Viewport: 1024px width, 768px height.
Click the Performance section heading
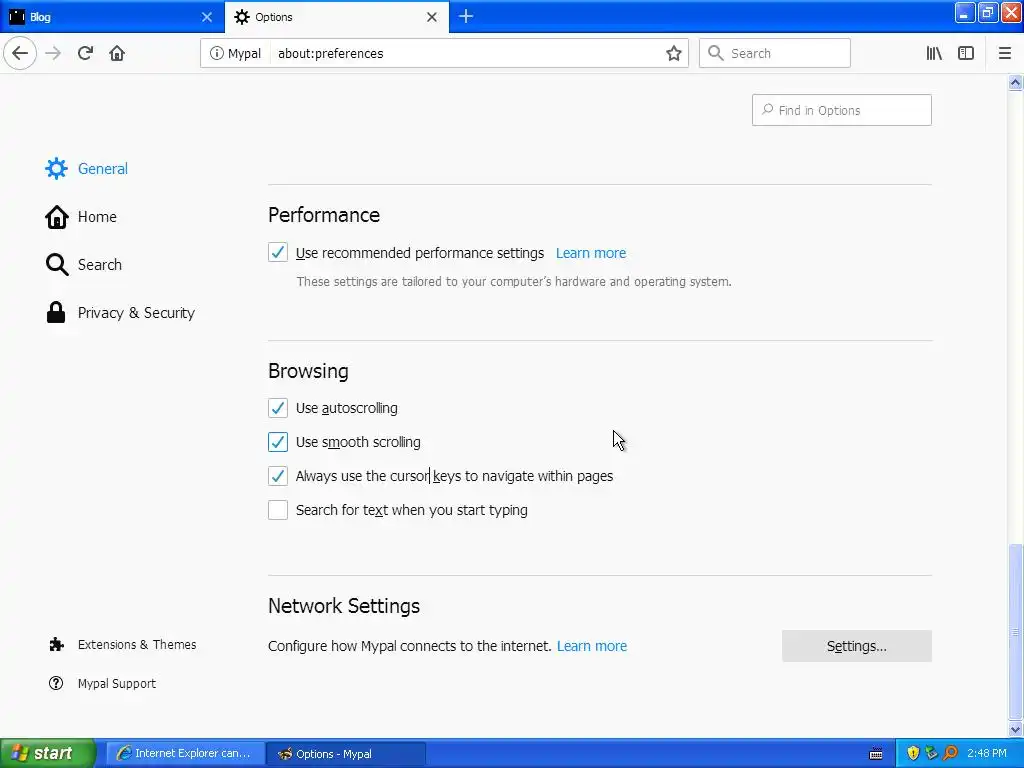point(324,215)
